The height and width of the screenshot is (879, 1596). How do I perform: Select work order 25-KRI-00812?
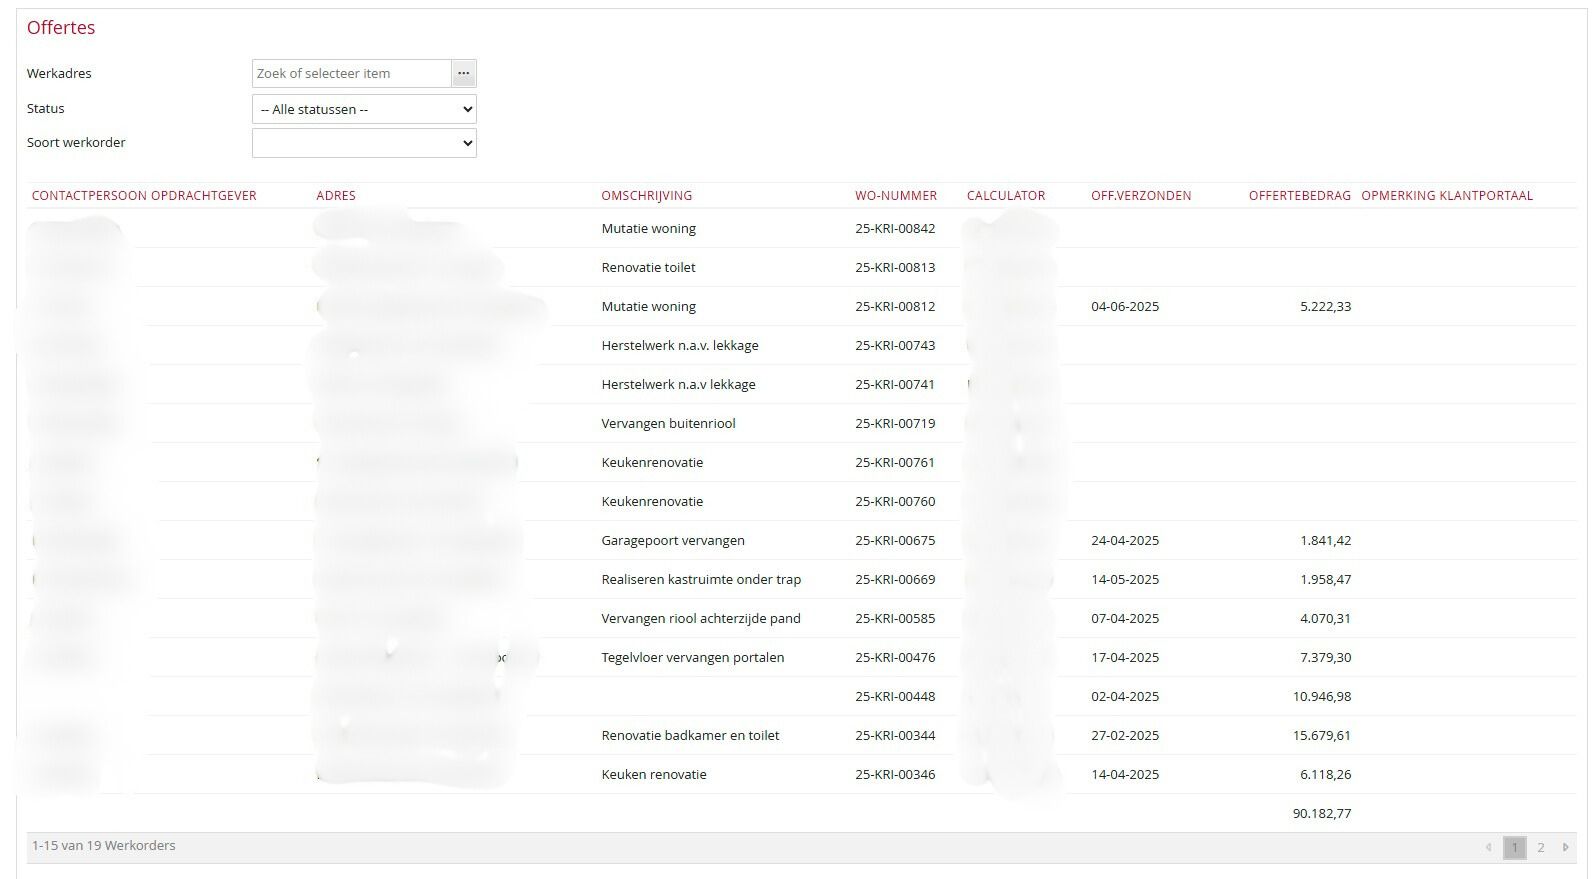point(895,307)
